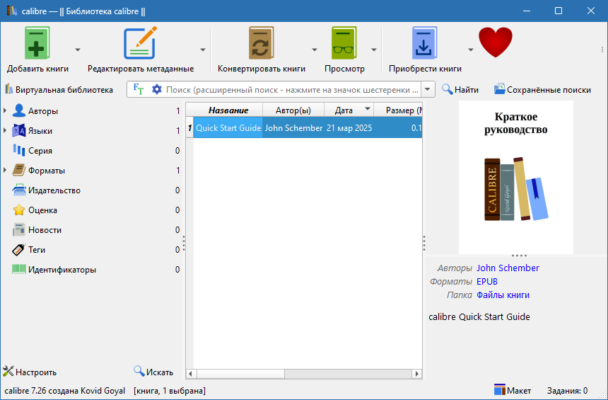Sort by the Название column header

[x=228, y=110]
